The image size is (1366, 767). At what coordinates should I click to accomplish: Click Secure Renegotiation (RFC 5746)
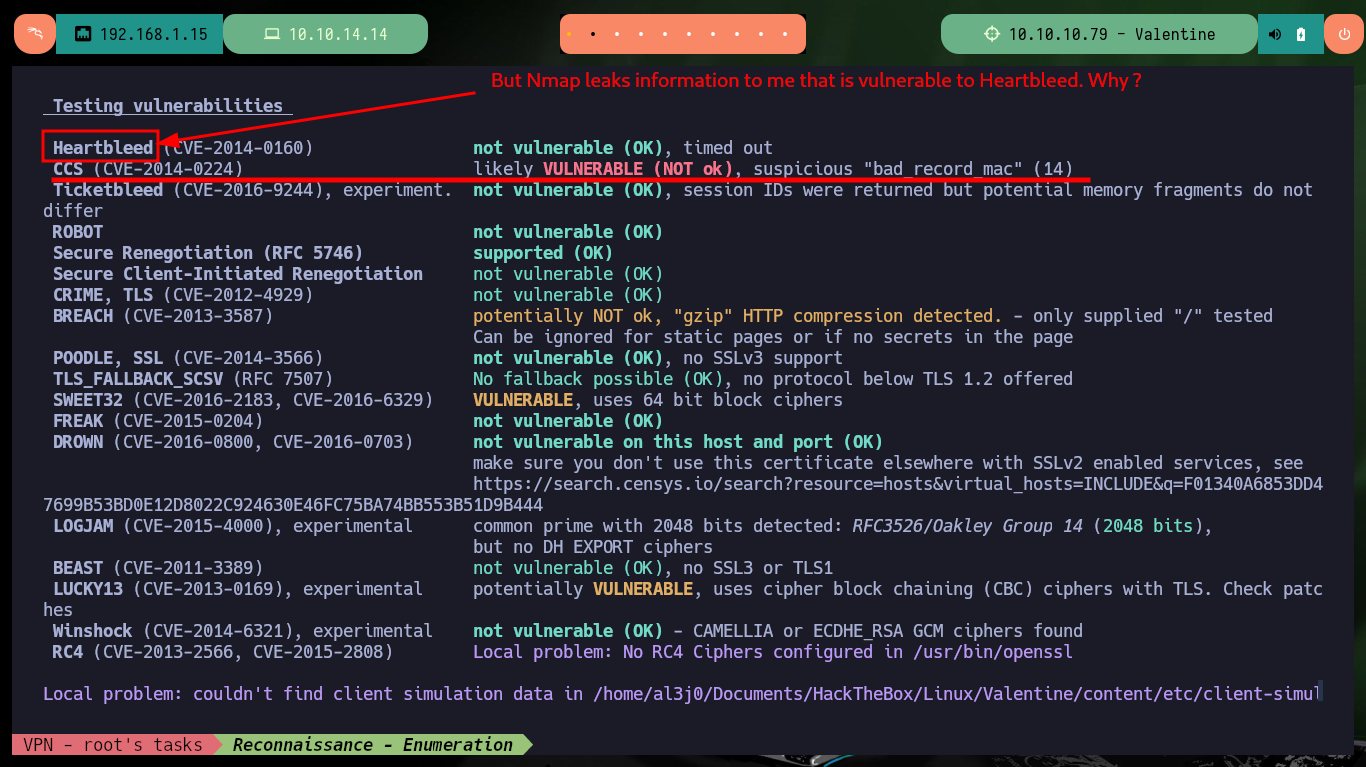coord(208,253)
